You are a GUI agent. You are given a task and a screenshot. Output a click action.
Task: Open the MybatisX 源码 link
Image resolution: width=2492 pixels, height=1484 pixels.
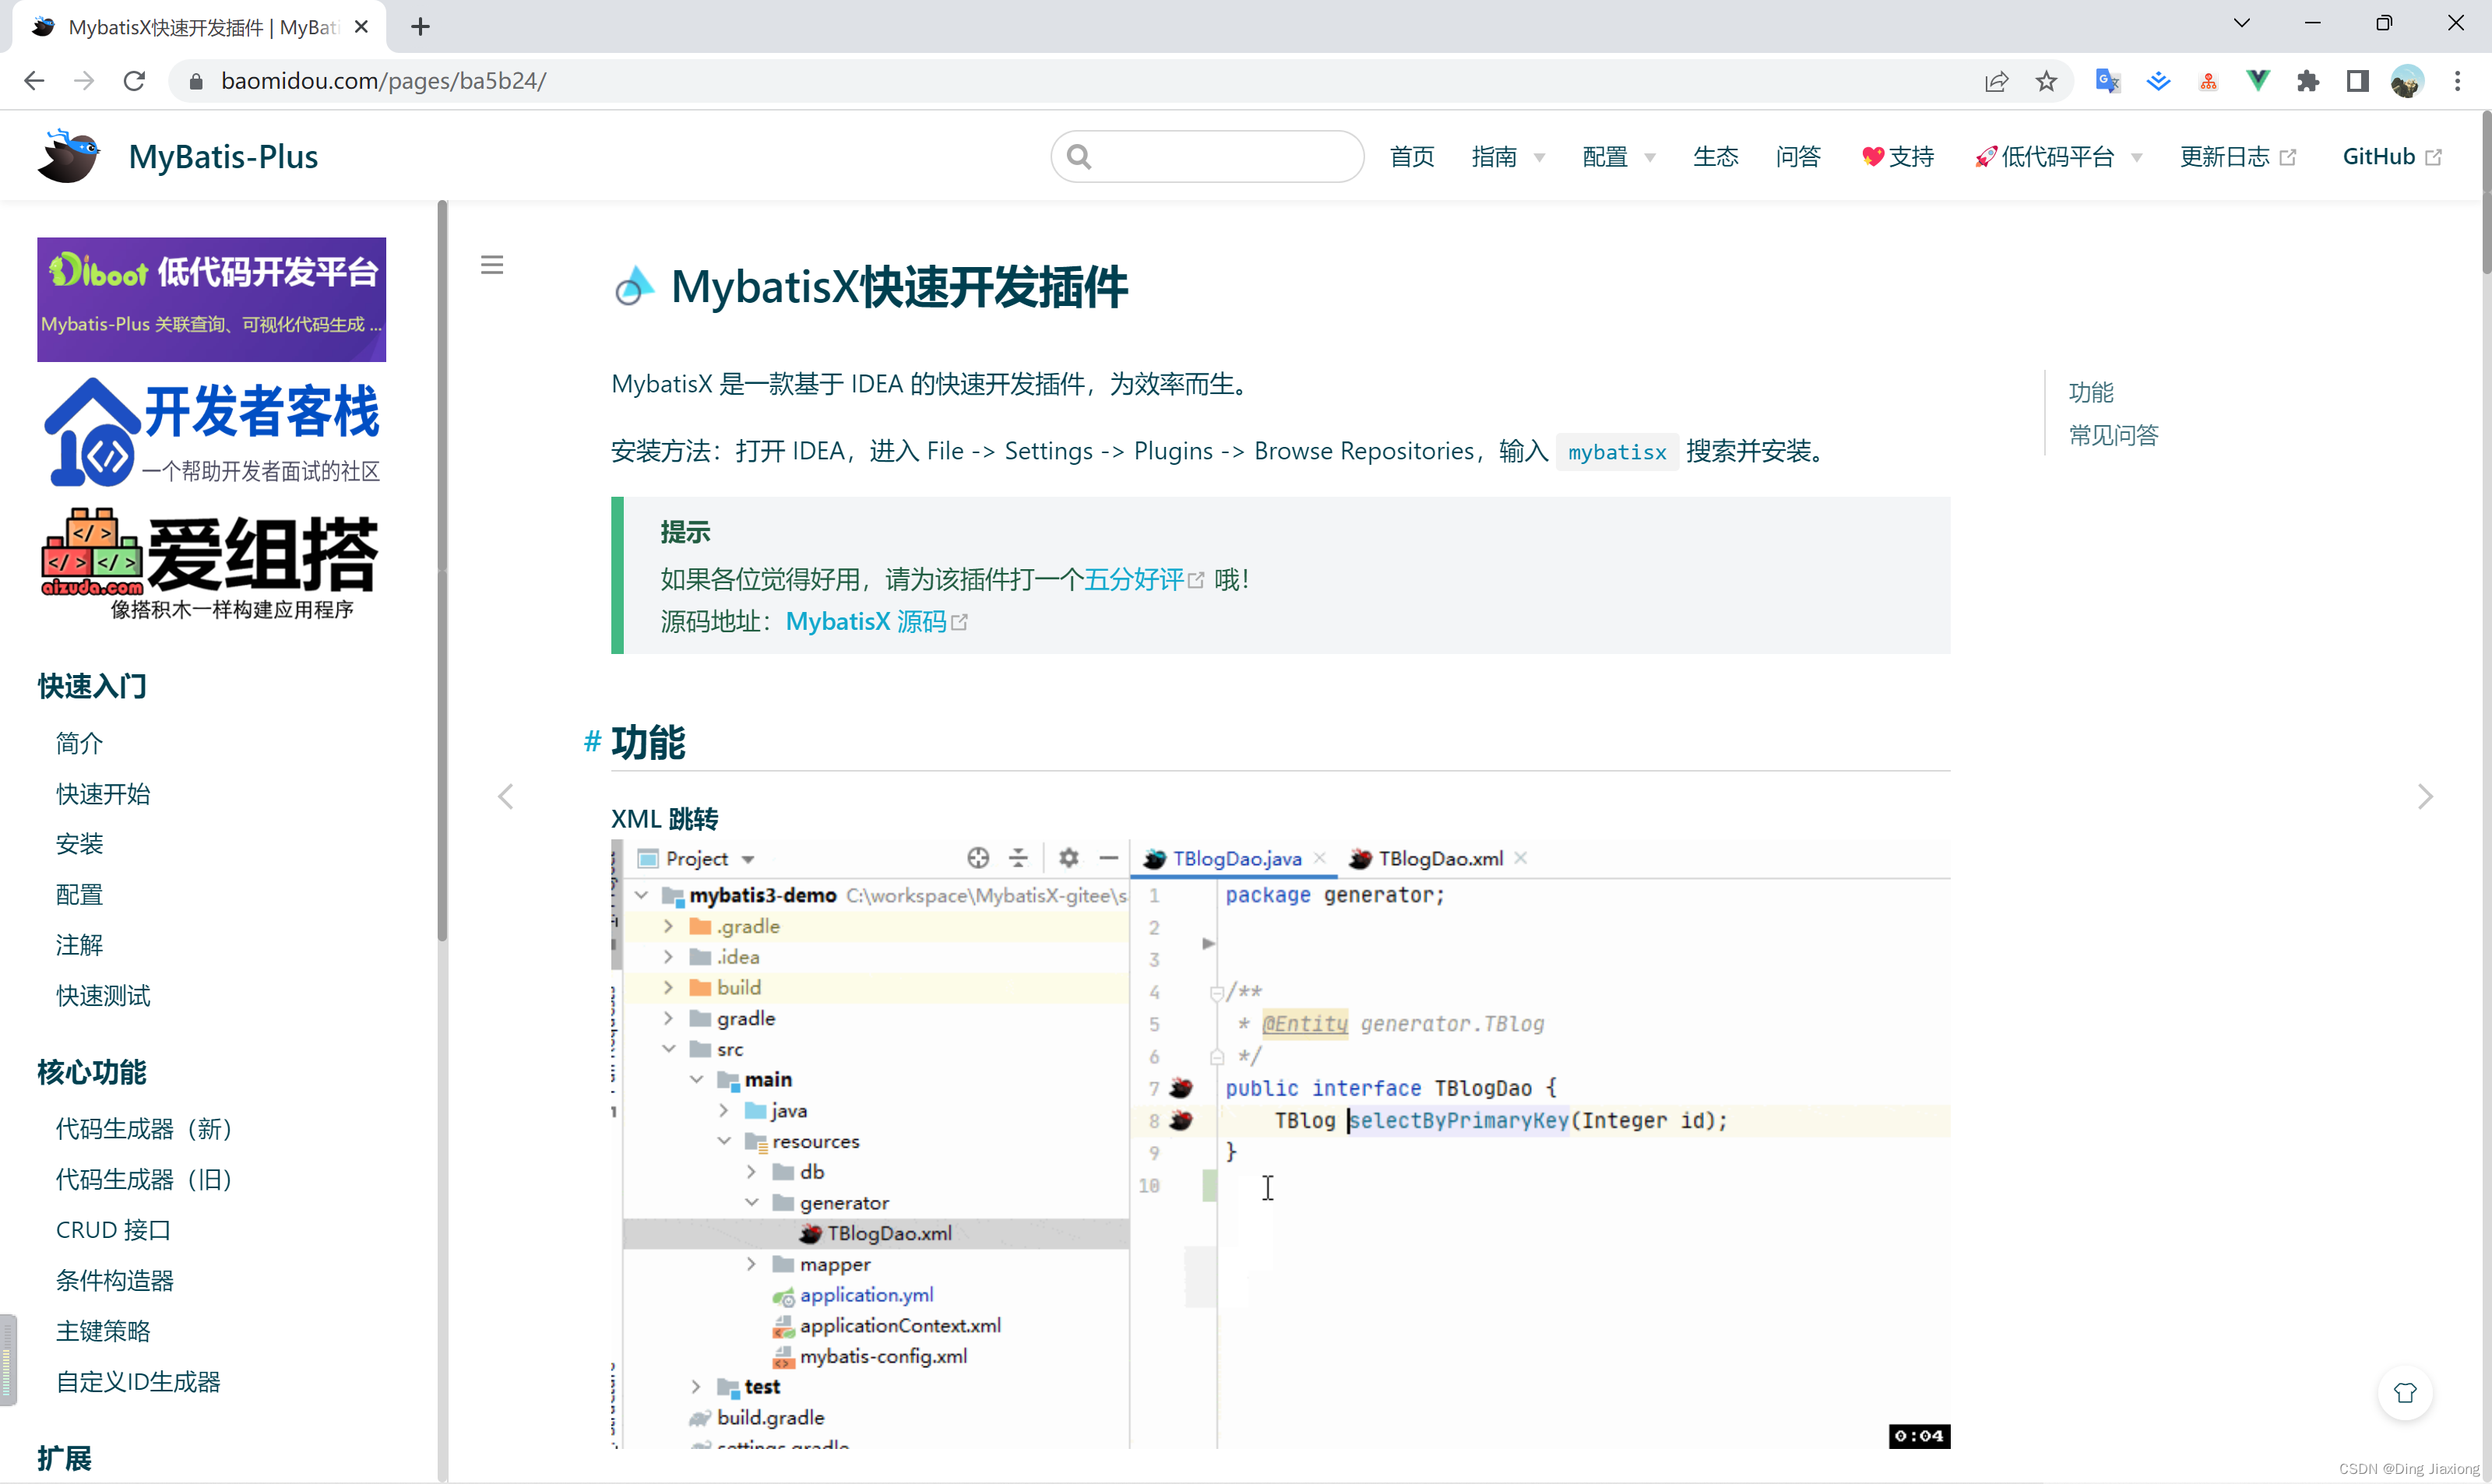click(x=876, y=621)
